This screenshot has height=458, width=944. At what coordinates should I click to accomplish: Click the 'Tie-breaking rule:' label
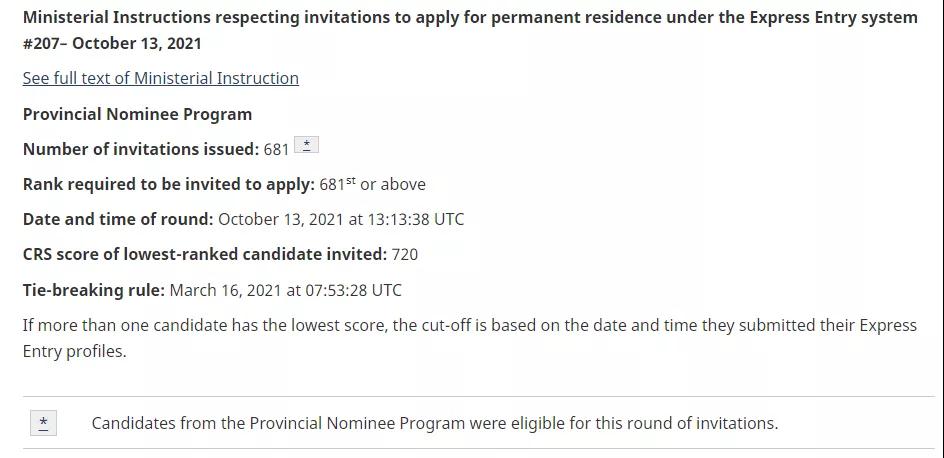click(x=94, y=291)
